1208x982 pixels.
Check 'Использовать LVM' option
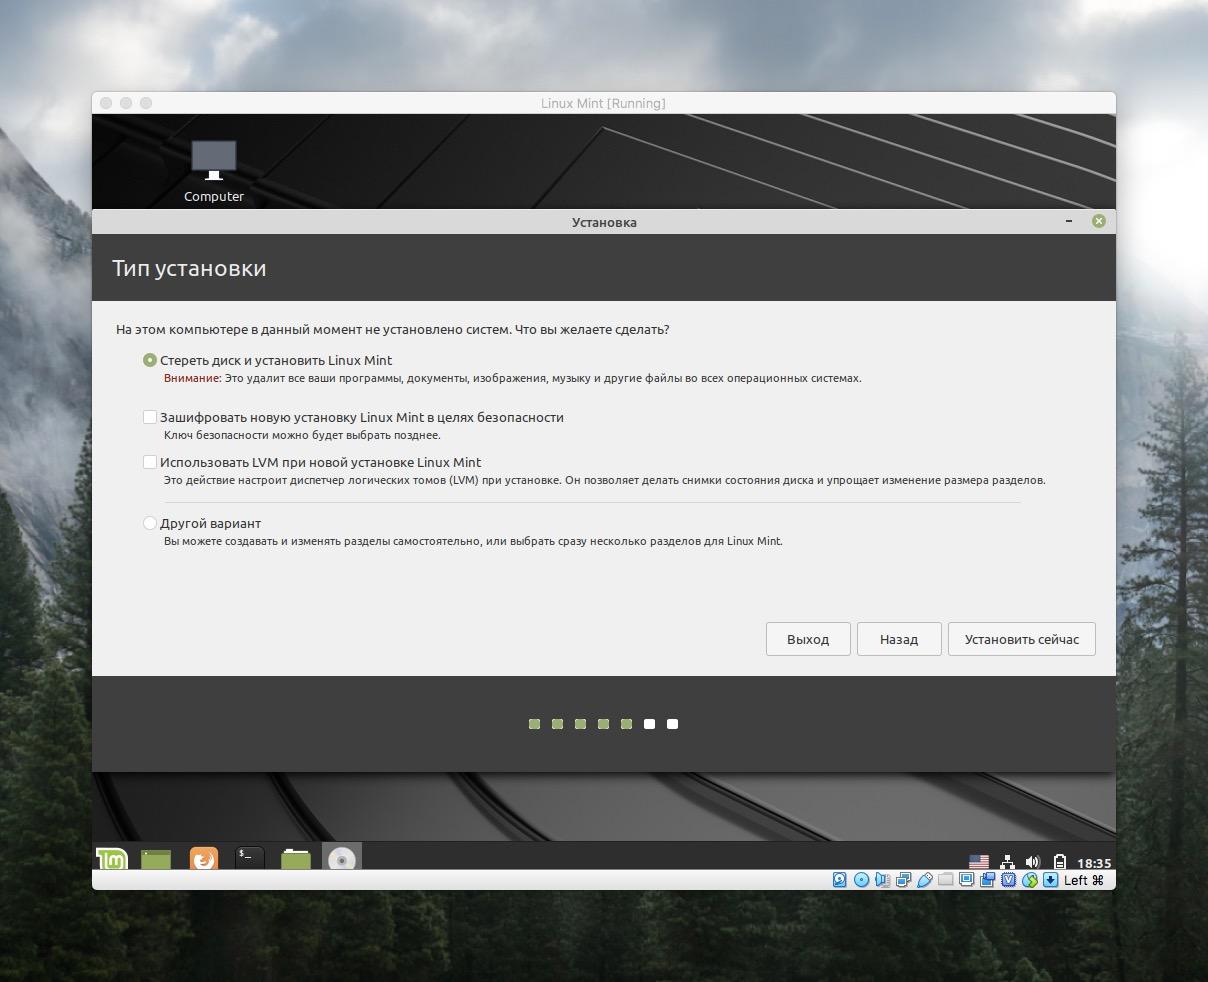(x=150, y=462)
